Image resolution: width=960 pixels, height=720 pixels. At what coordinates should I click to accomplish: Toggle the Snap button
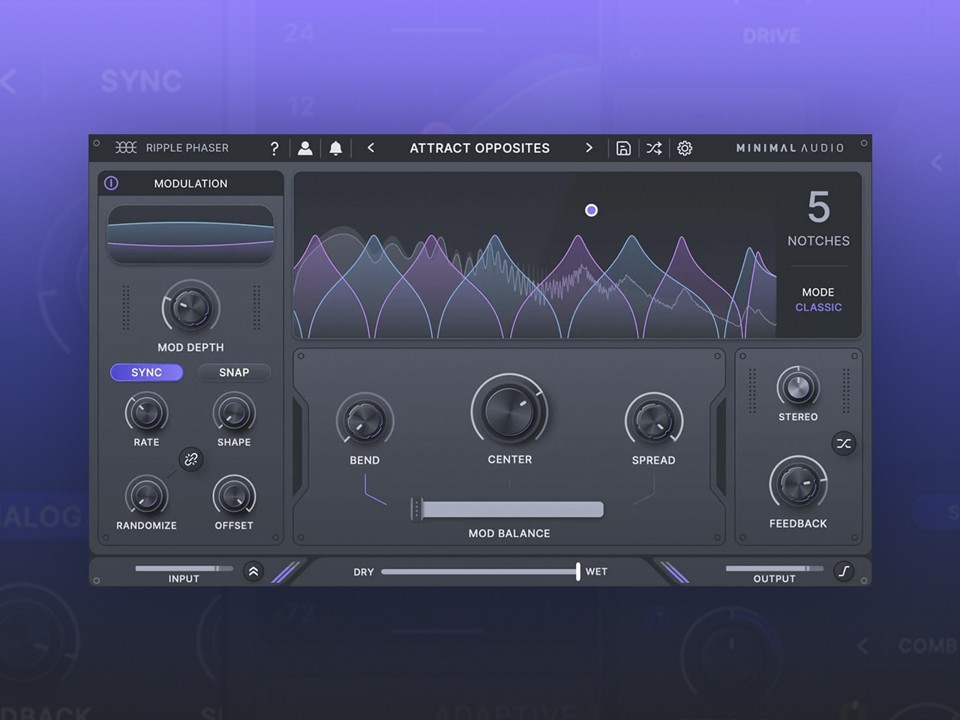pyautogui.click(x=234, y=372)
